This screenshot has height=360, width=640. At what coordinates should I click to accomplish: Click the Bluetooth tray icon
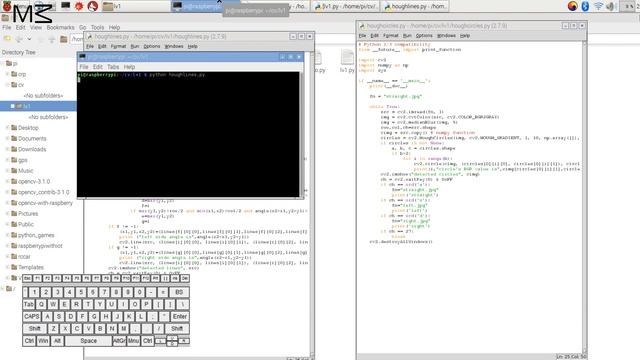pyautogui.click(x=585, y=6)
